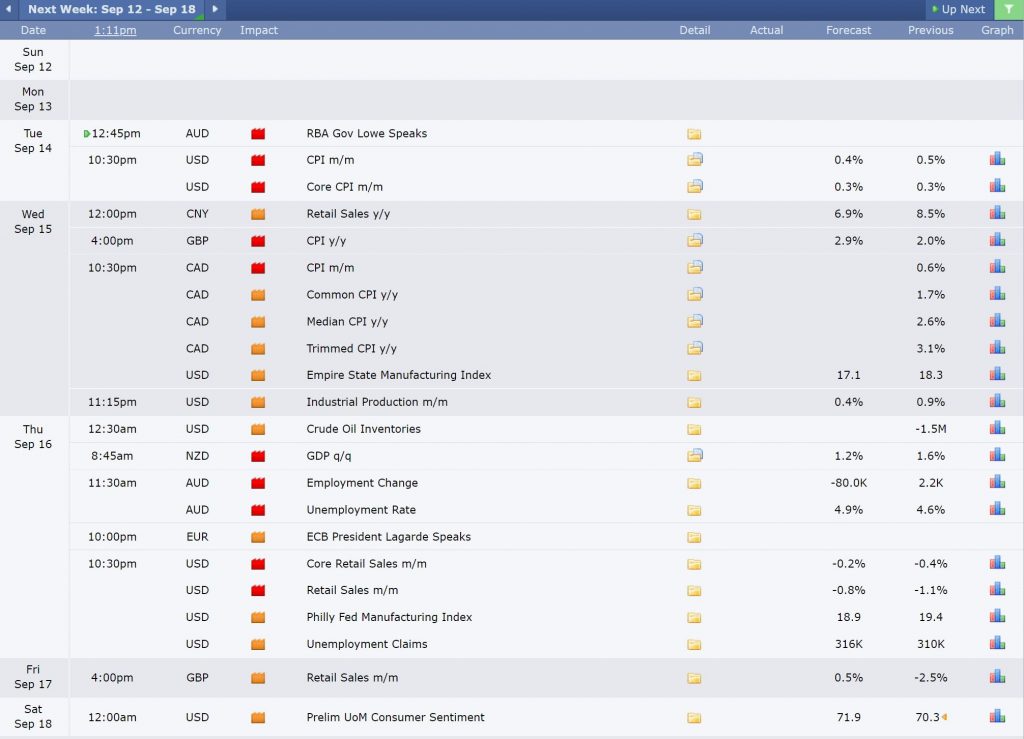The width and height of the screenshot is (1024, 739).
Task: Open detail folder for NZD GDP q/q
Action: coord(694,456)
